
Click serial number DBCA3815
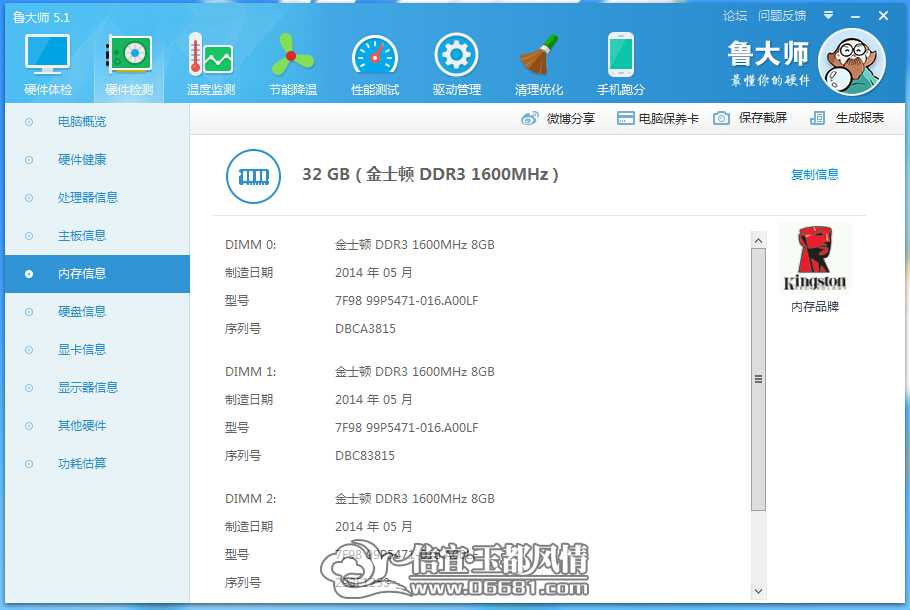tap(366, 329)
